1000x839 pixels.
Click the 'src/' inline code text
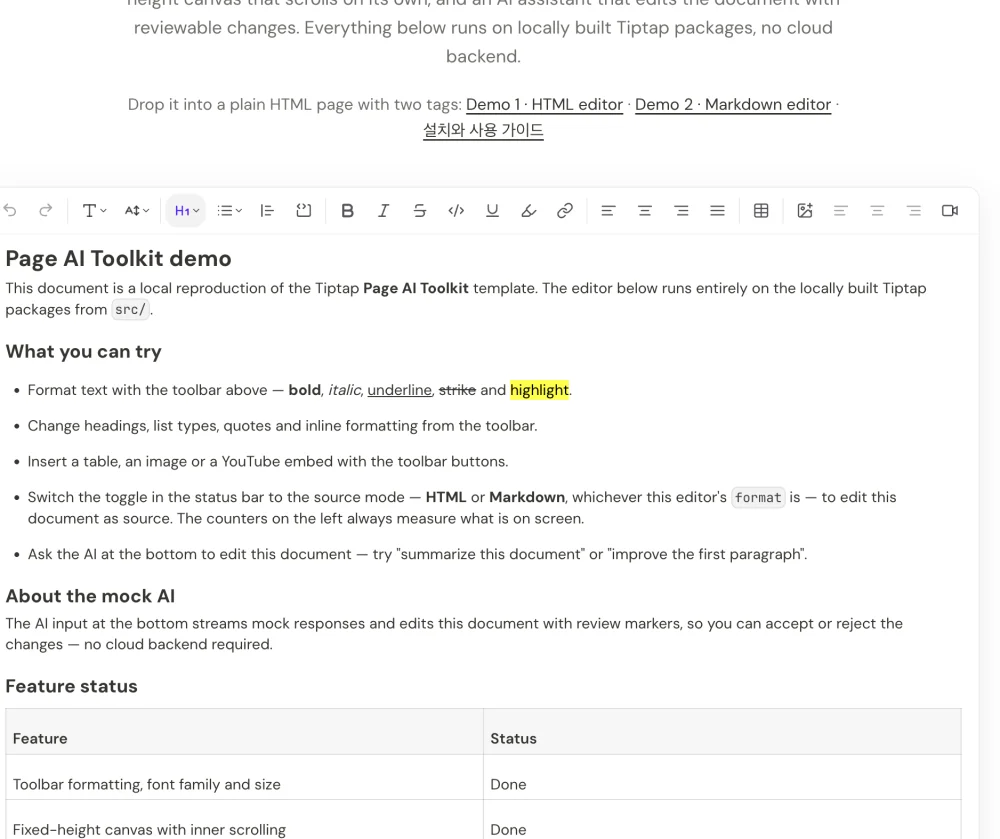130,310
